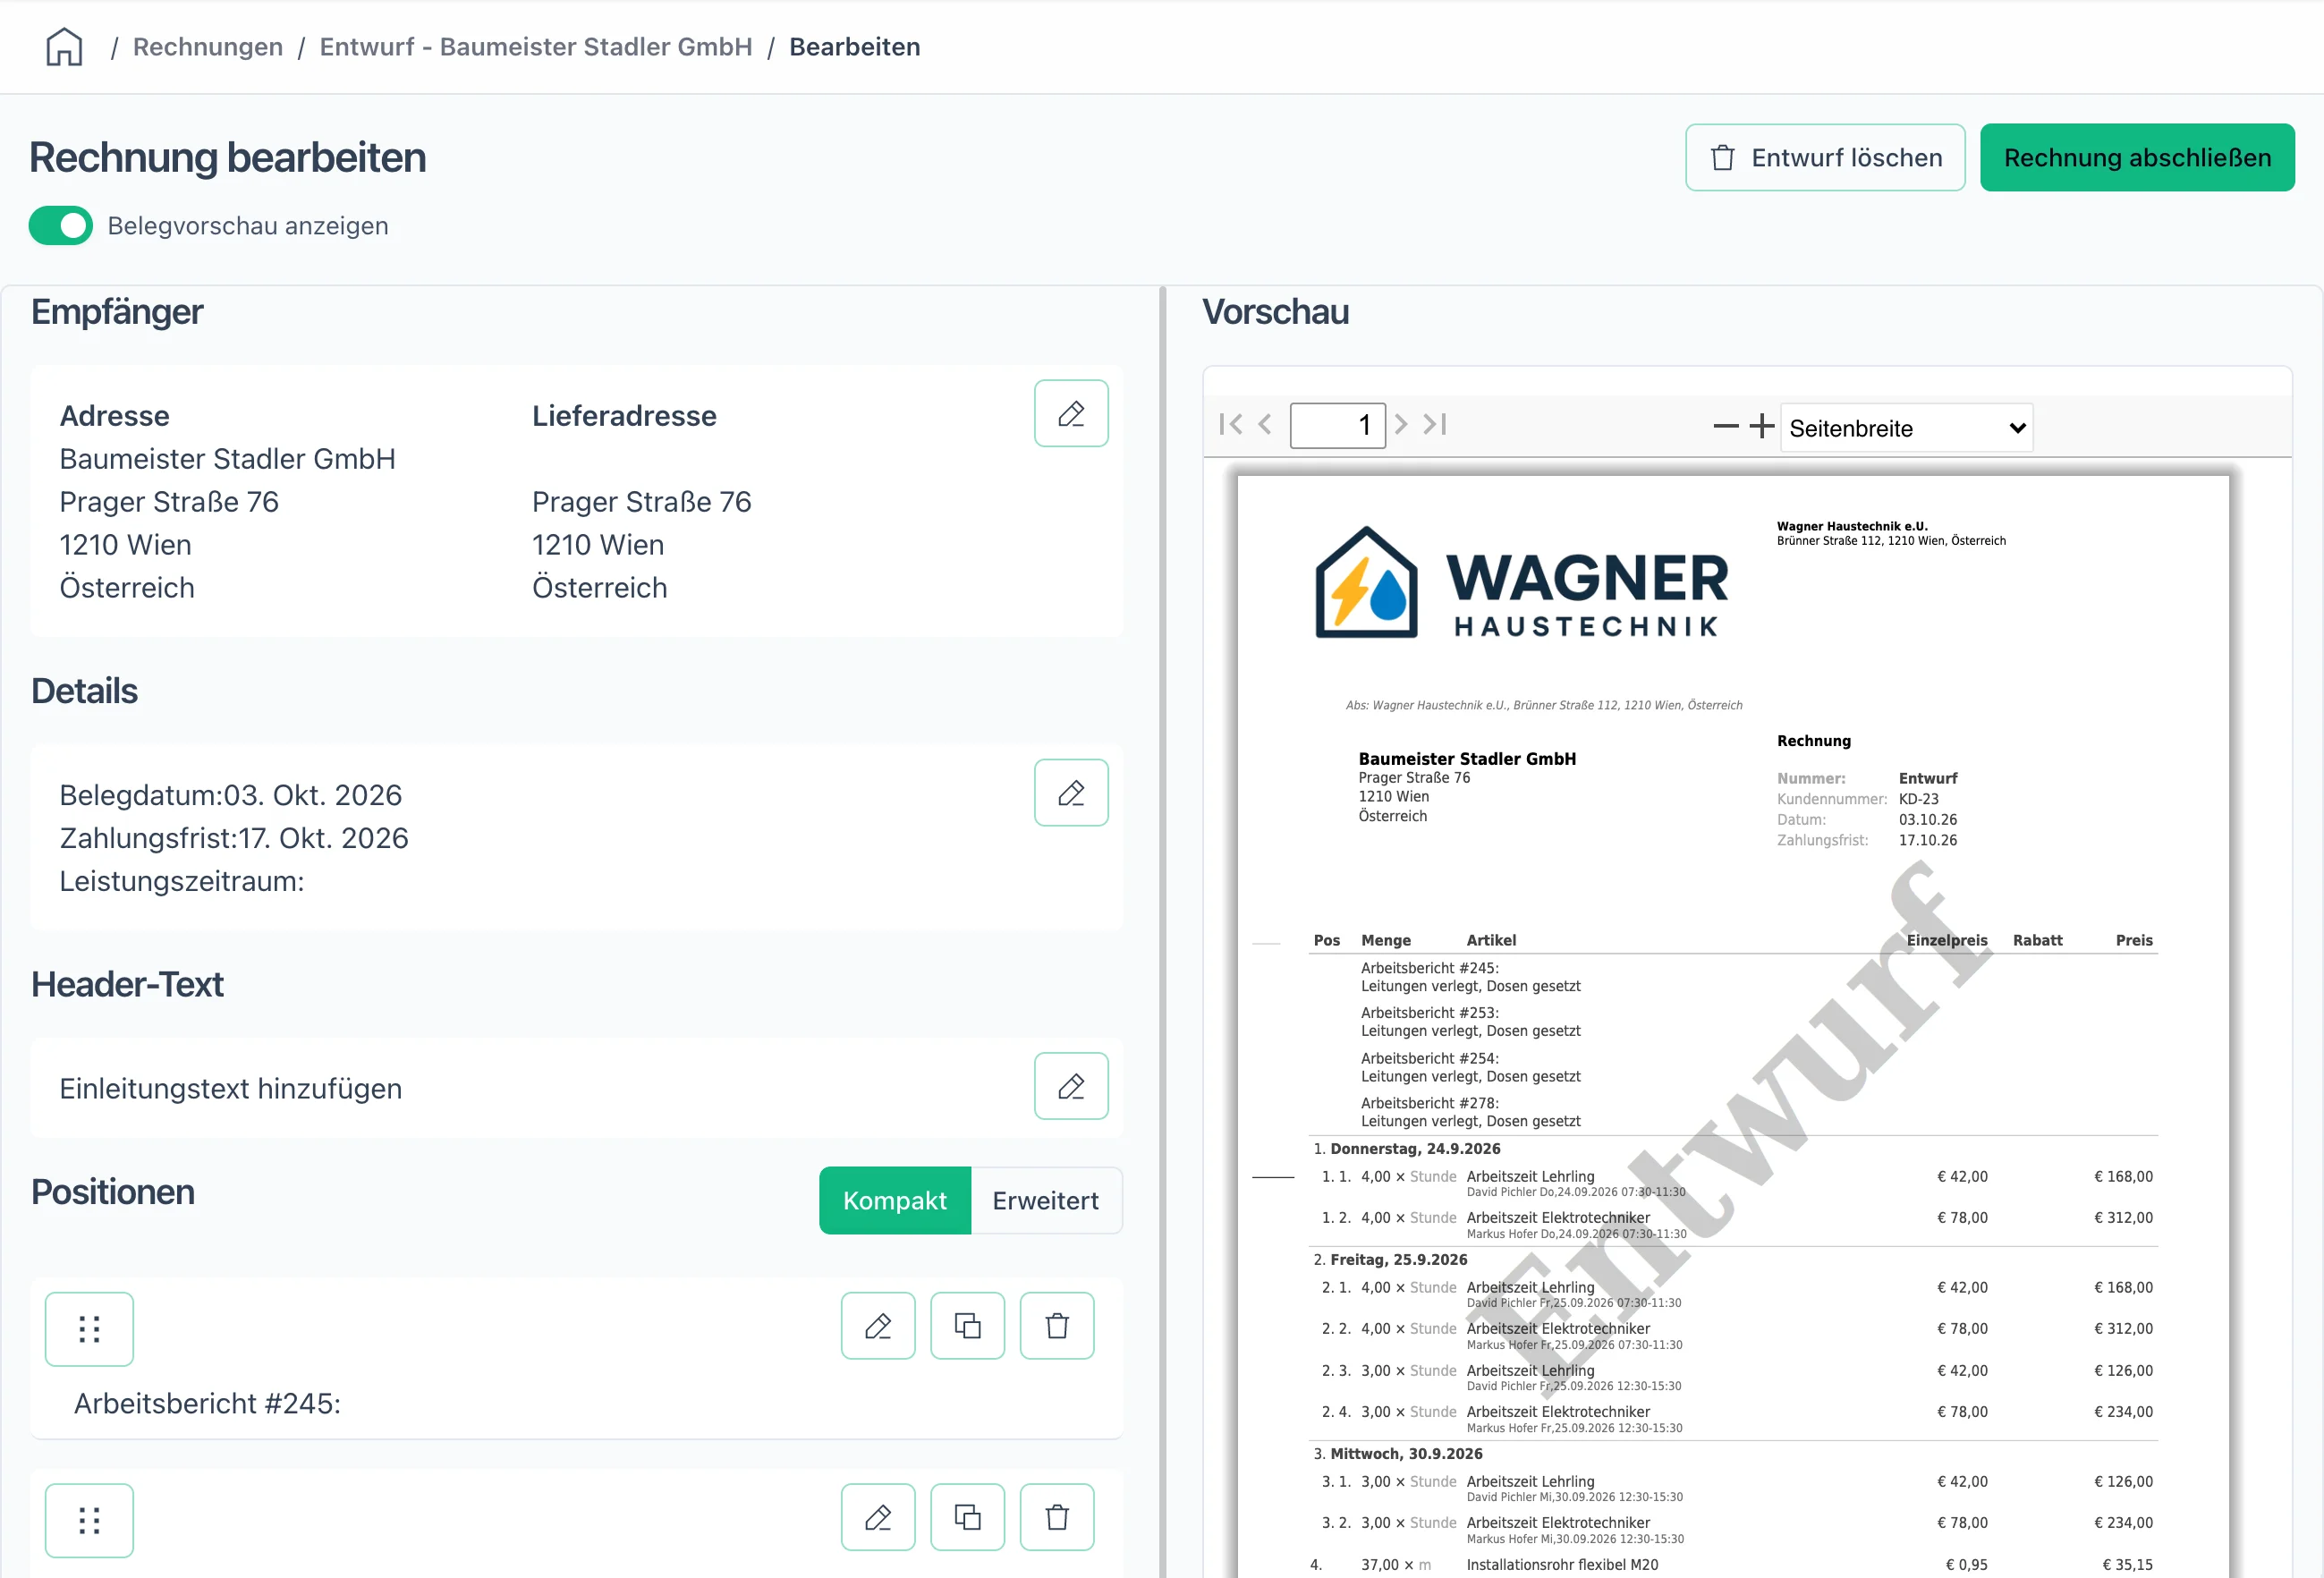Jump to first preview page
Screen dimensions: 2324x1578
coord(1231,425)
